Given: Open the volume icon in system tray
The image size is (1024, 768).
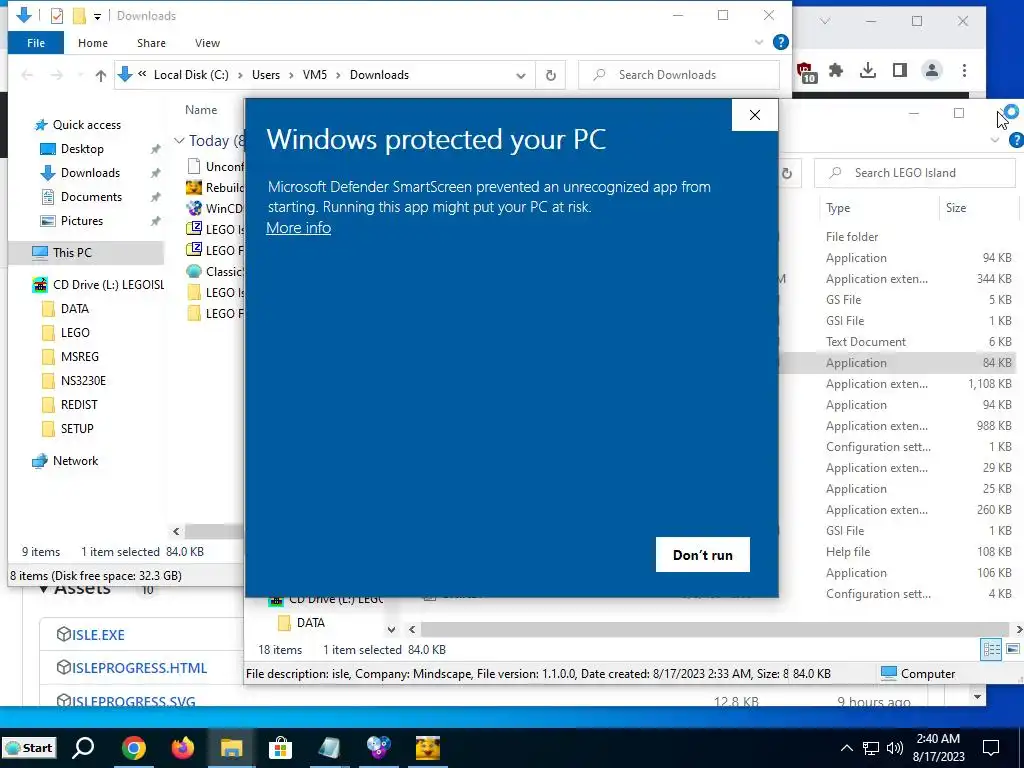Looking at the screenshot, I should point(895,748).
